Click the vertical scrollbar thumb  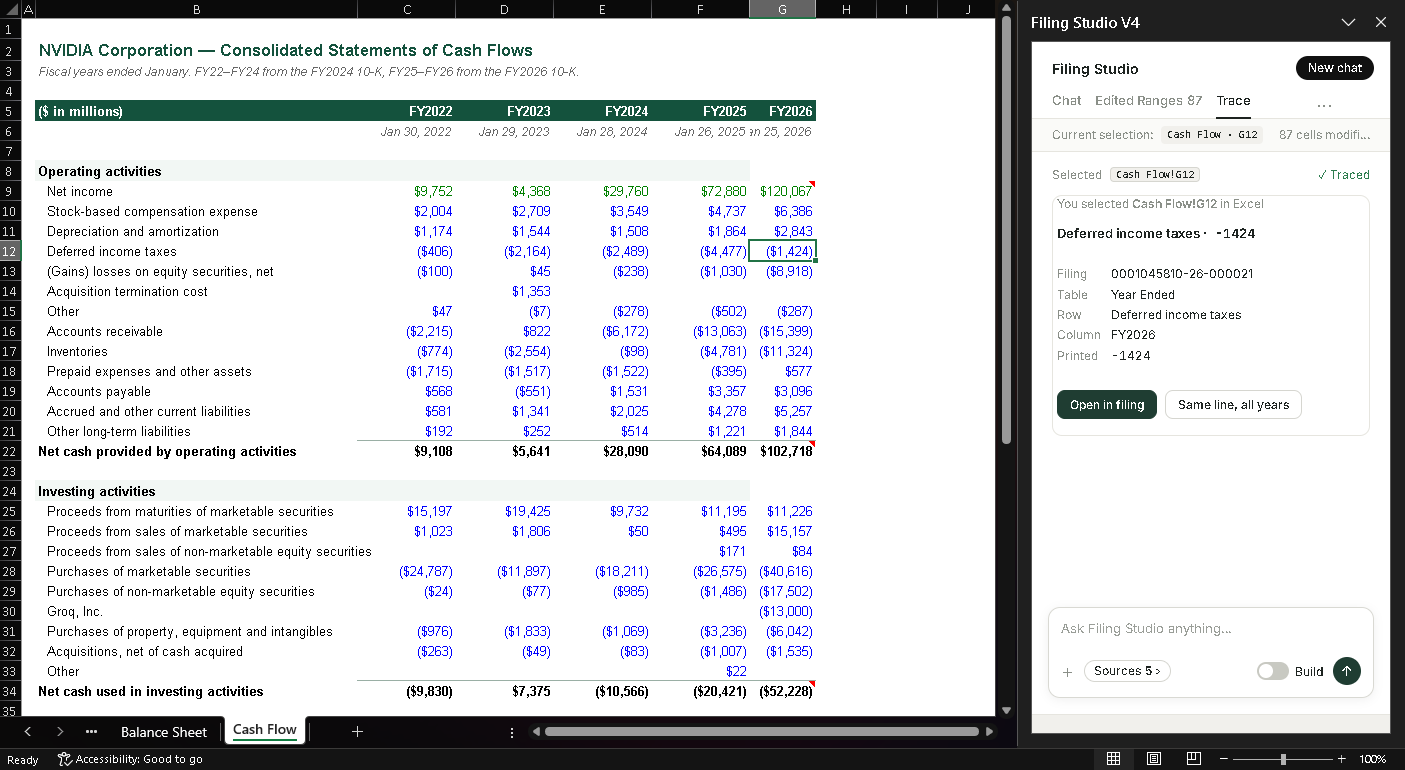(x=1006, y=230)
